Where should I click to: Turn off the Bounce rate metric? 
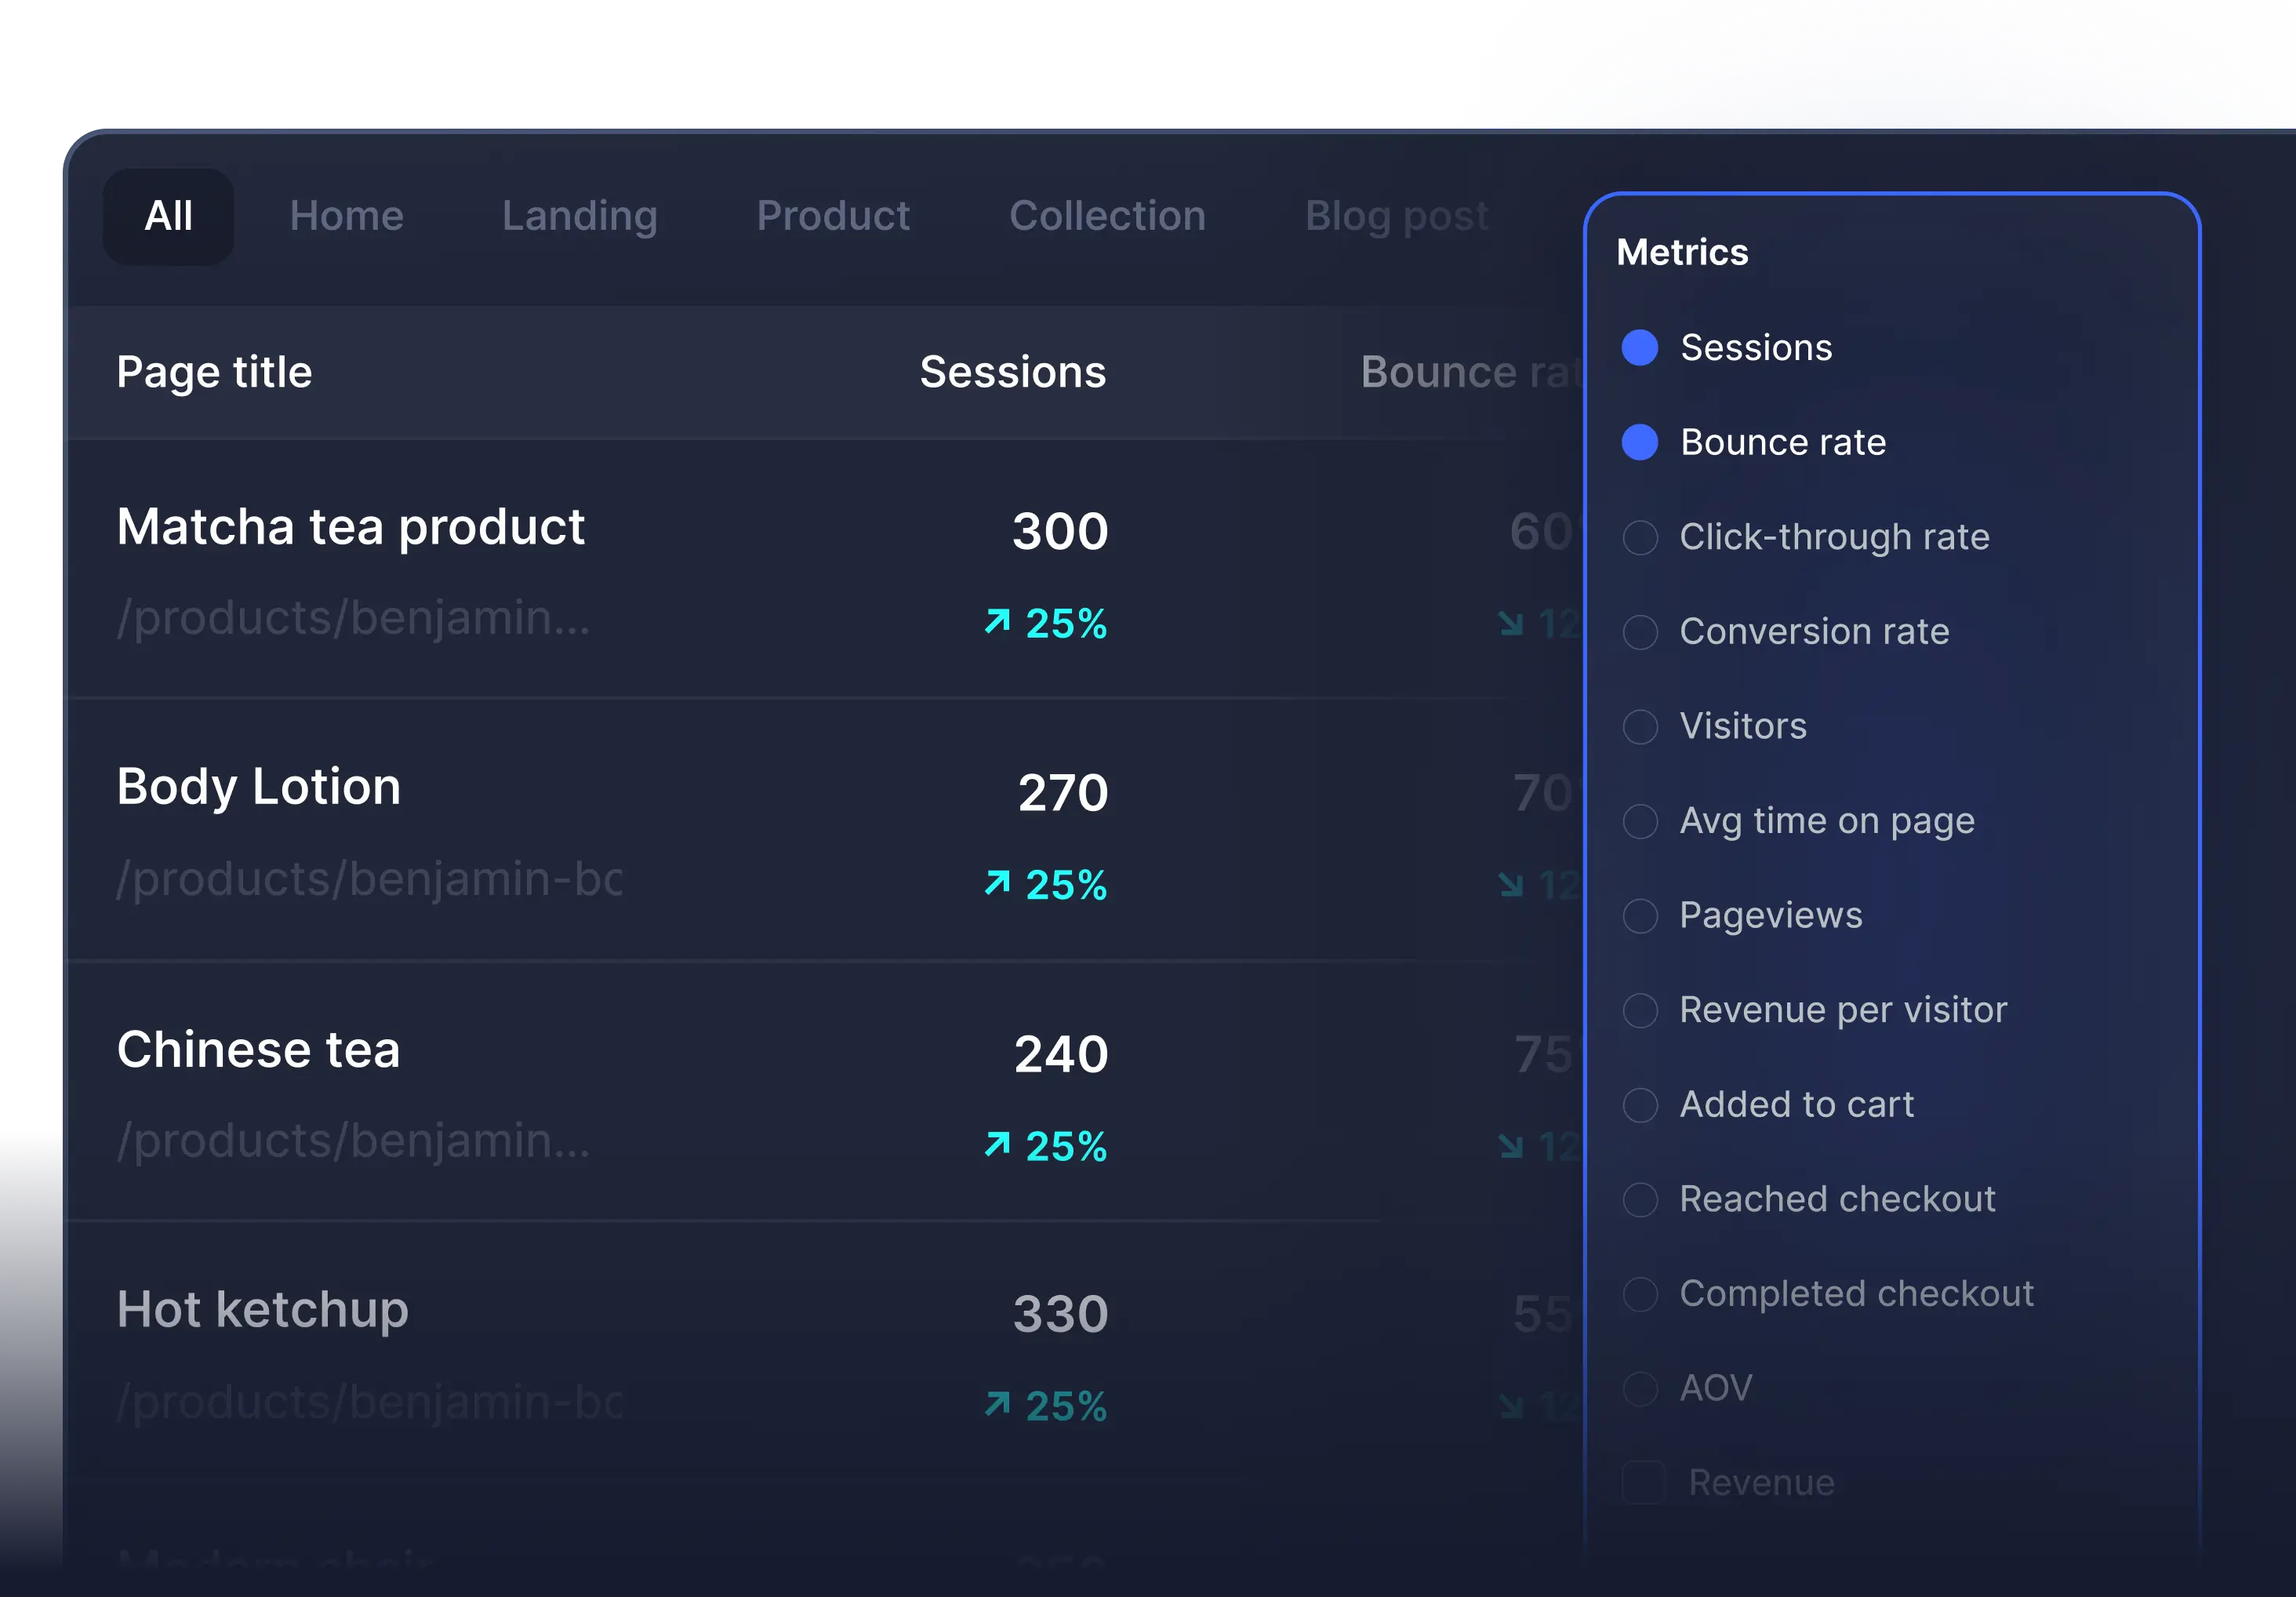[1640, 442]
